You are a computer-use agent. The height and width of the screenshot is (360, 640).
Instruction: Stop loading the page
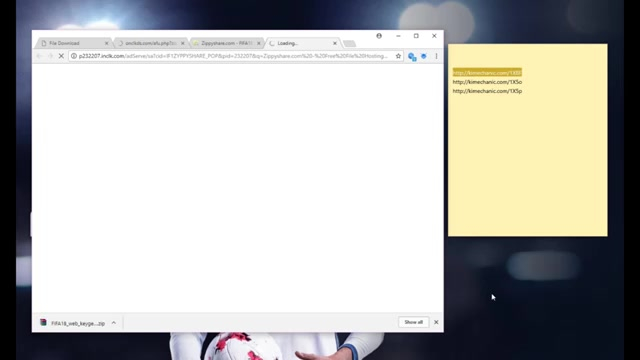61,56
